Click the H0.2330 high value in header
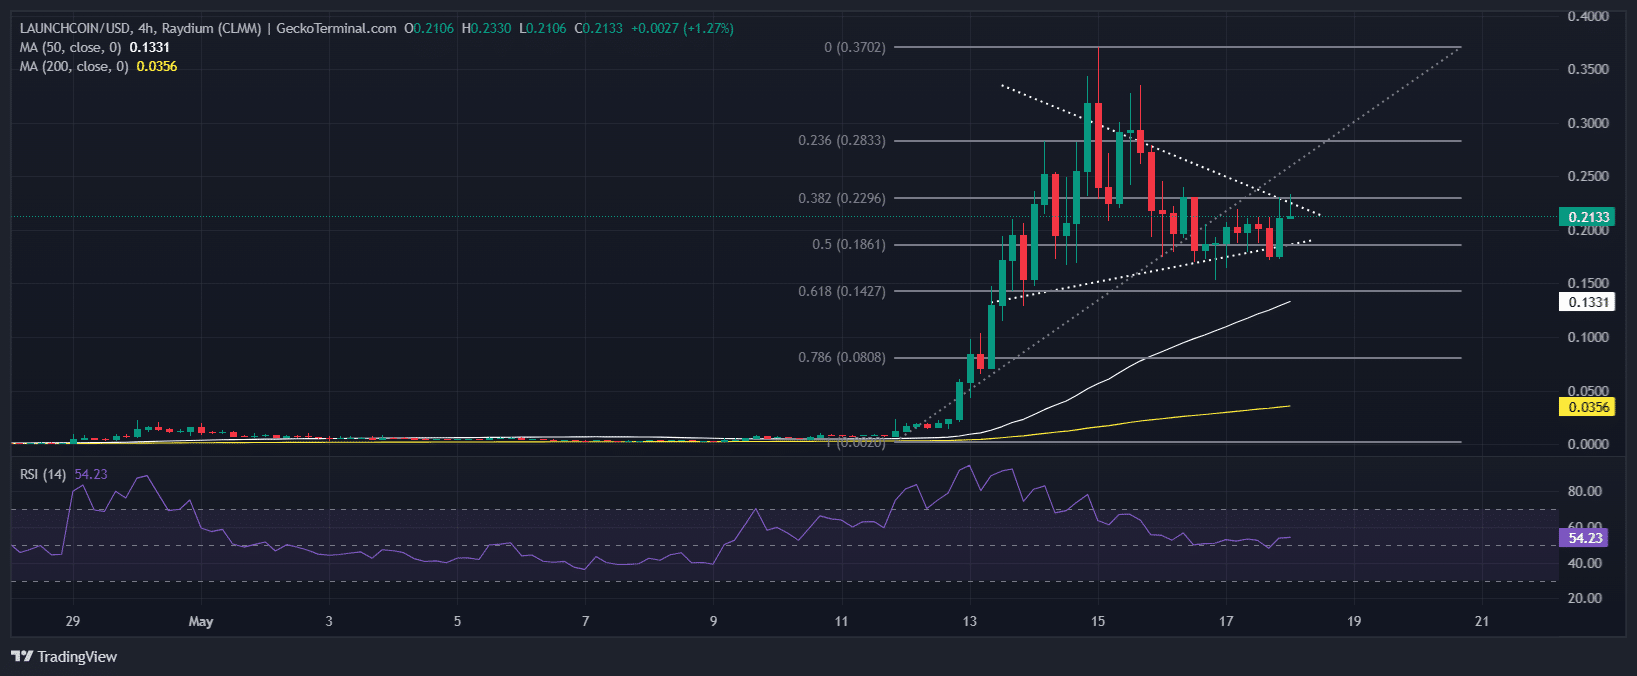The image size is (1637, 676). (486, 28)
